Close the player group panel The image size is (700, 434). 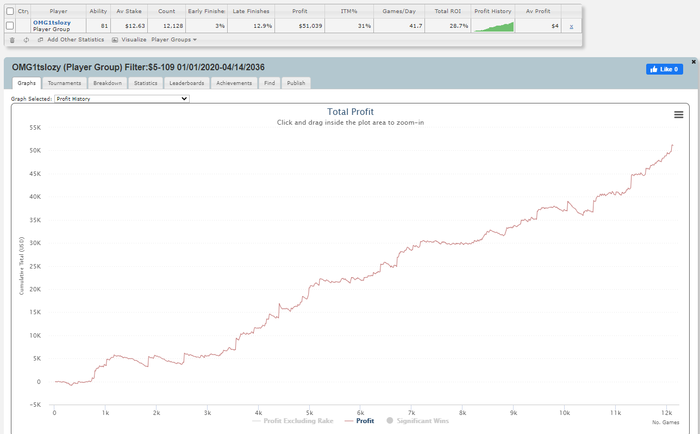[x=693, y=62]
